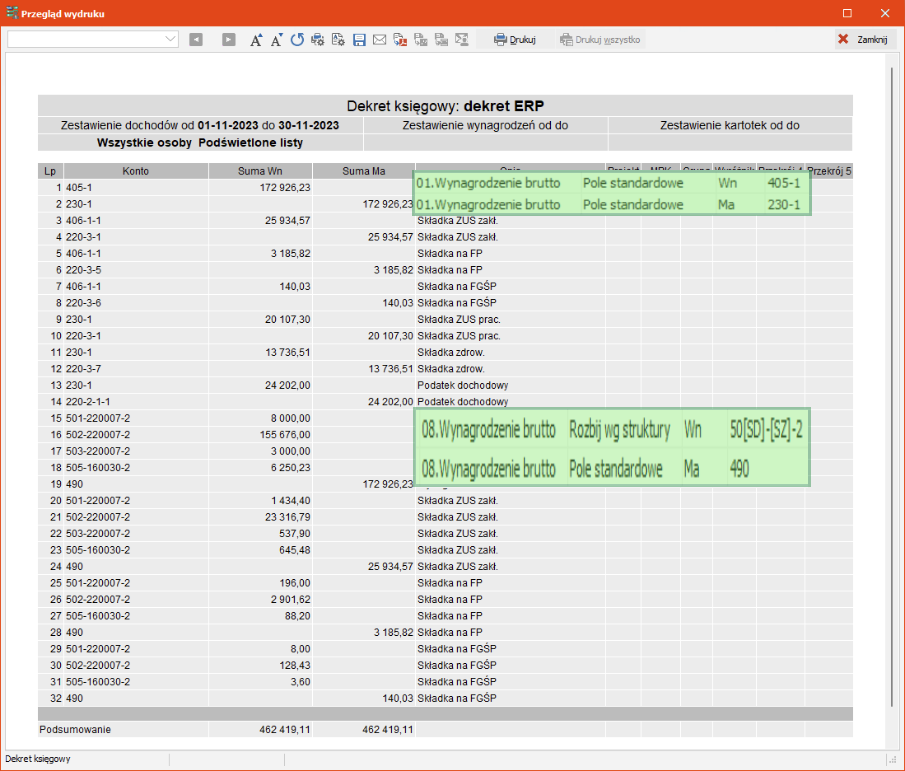Increase font size with A up icon
This screenshot has width=905, height=771.
click(x=256, y=39)
